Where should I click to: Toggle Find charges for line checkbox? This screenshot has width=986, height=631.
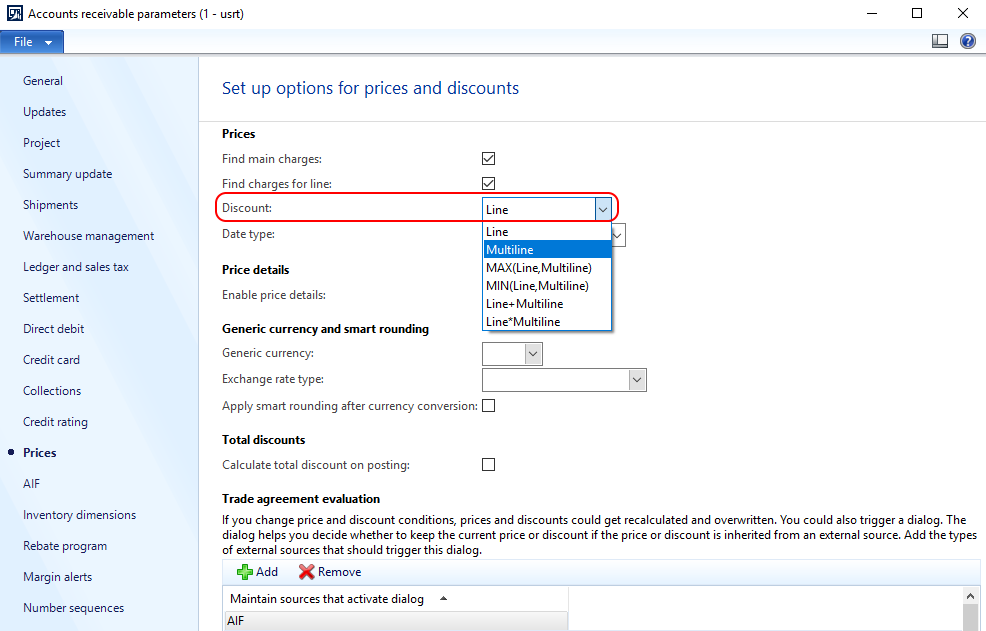click(489, 184)
